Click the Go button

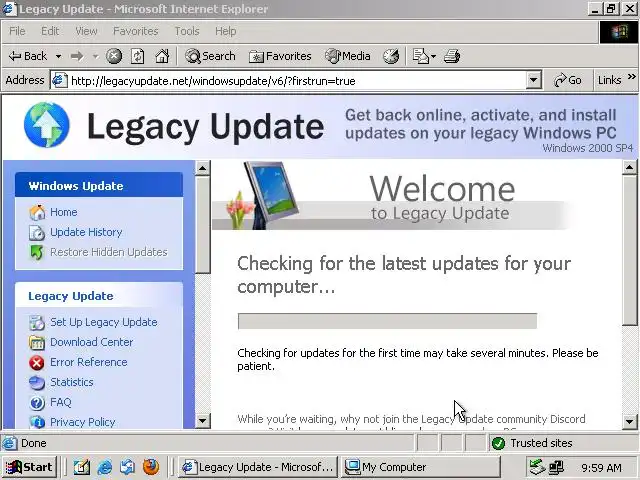point(567,80)
